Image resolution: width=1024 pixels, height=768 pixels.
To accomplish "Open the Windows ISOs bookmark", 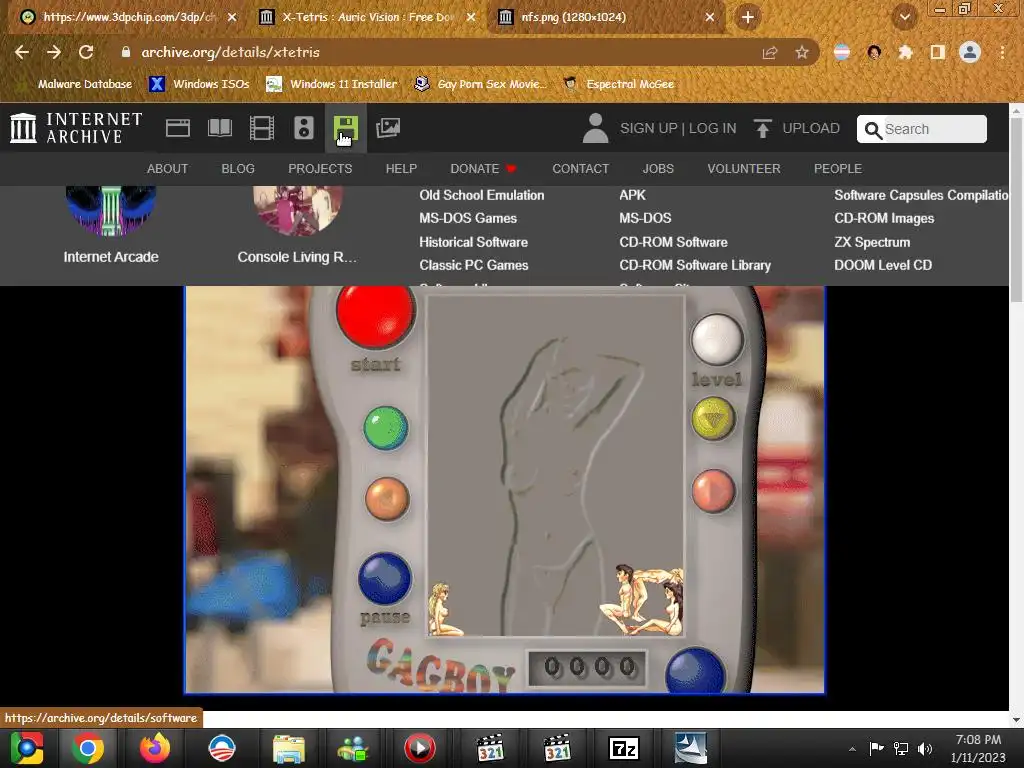I will pyautogui.click(x=199, y=84).
